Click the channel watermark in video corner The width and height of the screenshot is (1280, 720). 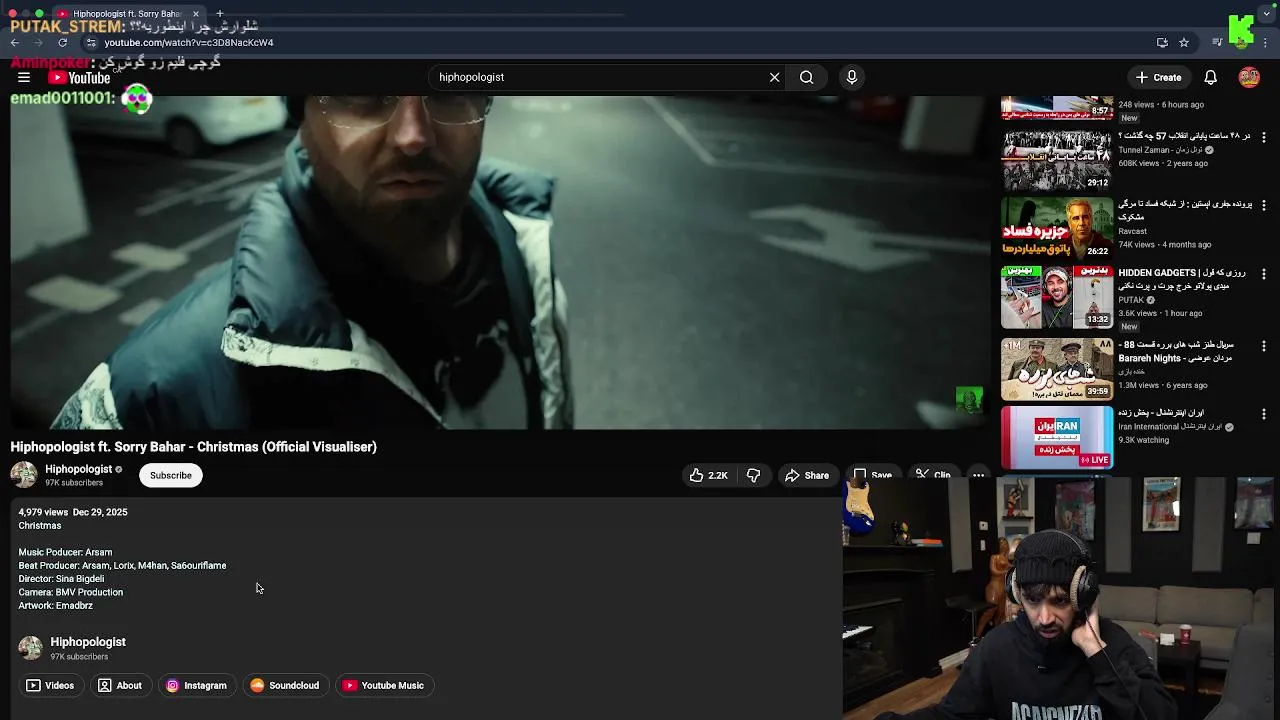(969, 400)
